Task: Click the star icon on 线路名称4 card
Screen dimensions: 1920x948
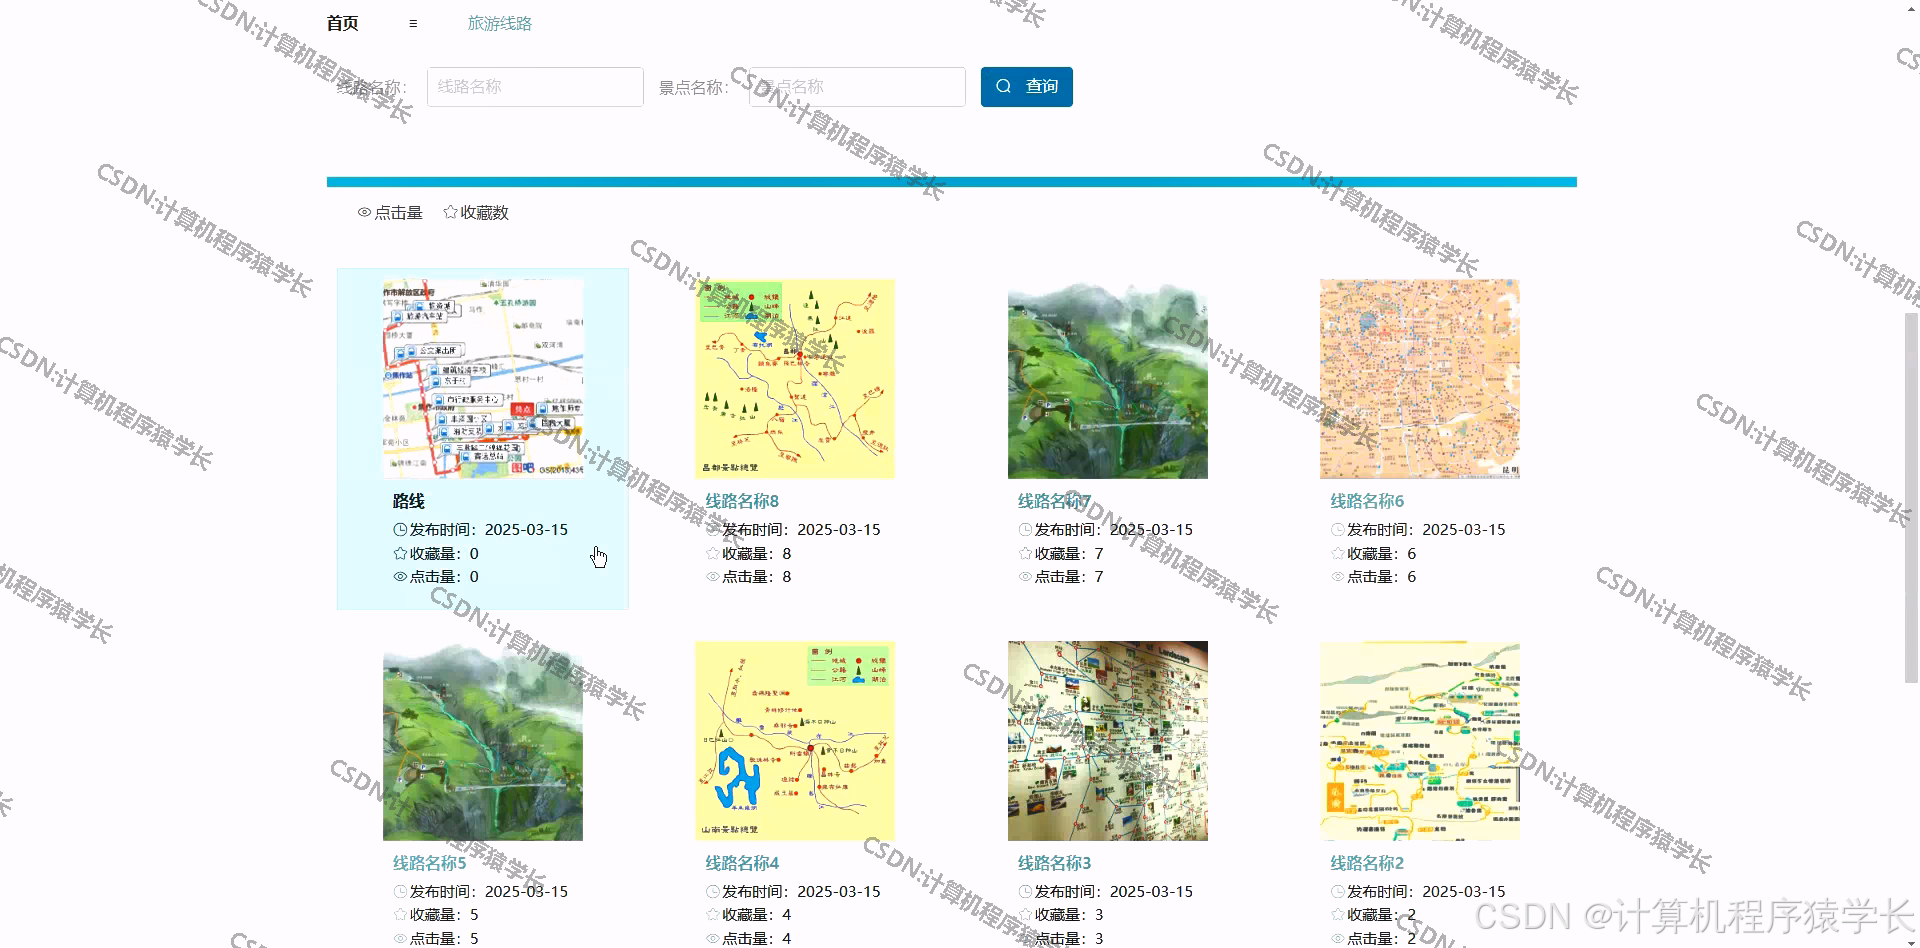Action: pyautogui.click(x=713, y=915)
